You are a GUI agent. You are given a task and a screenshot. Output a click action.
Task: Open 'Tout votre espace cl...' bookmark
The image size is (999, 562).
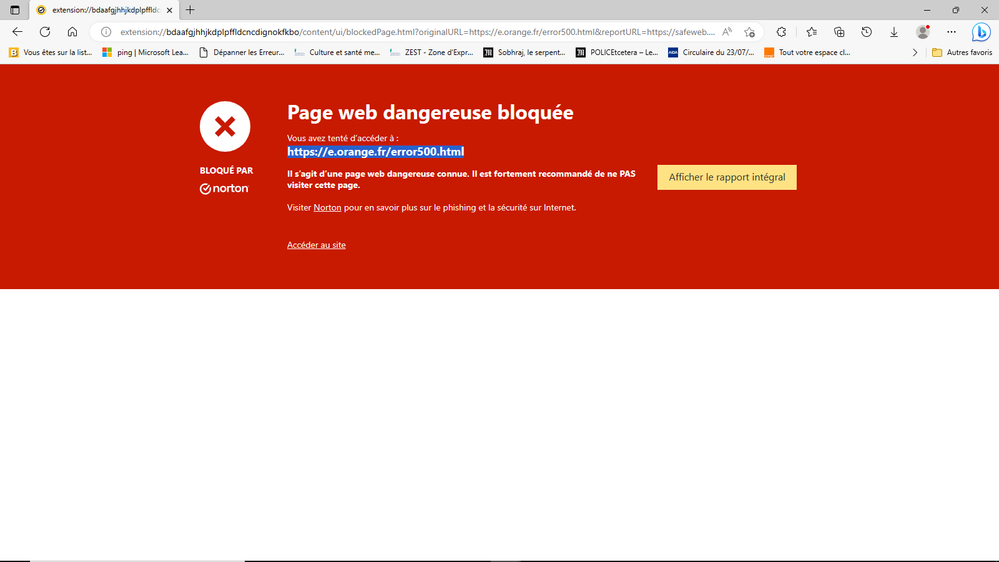[807, 52]
